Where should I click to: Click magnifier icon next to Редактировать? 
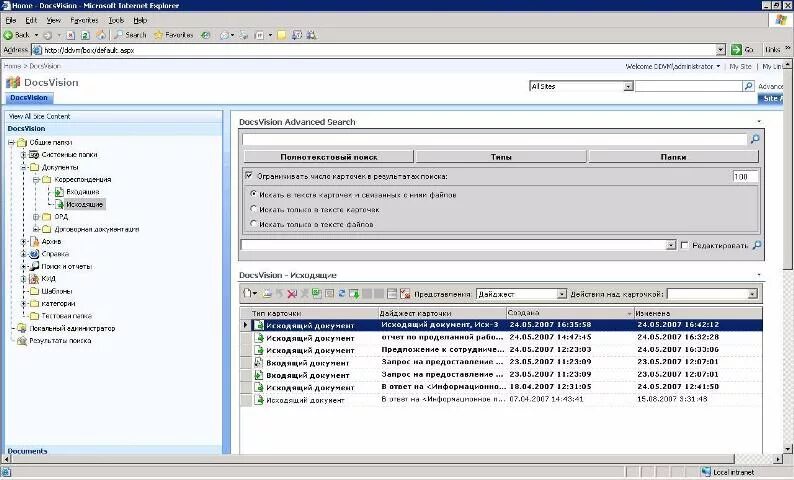pyautogui.click(x=757, y=245)
